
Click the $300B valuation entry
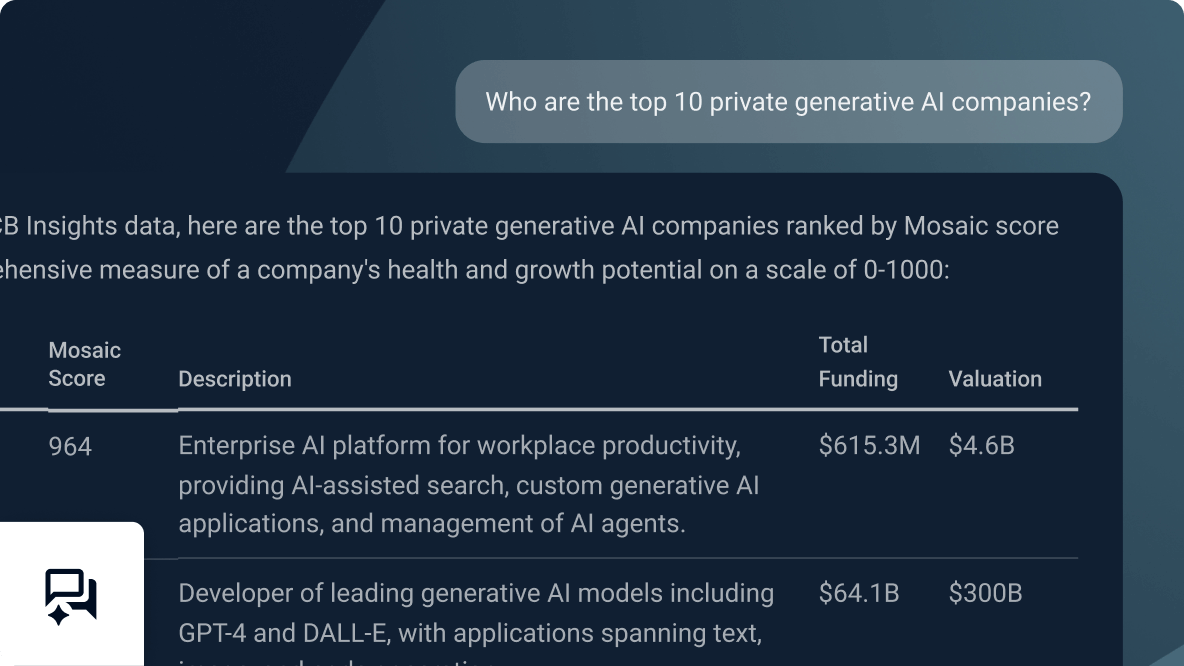click(987, 592)
